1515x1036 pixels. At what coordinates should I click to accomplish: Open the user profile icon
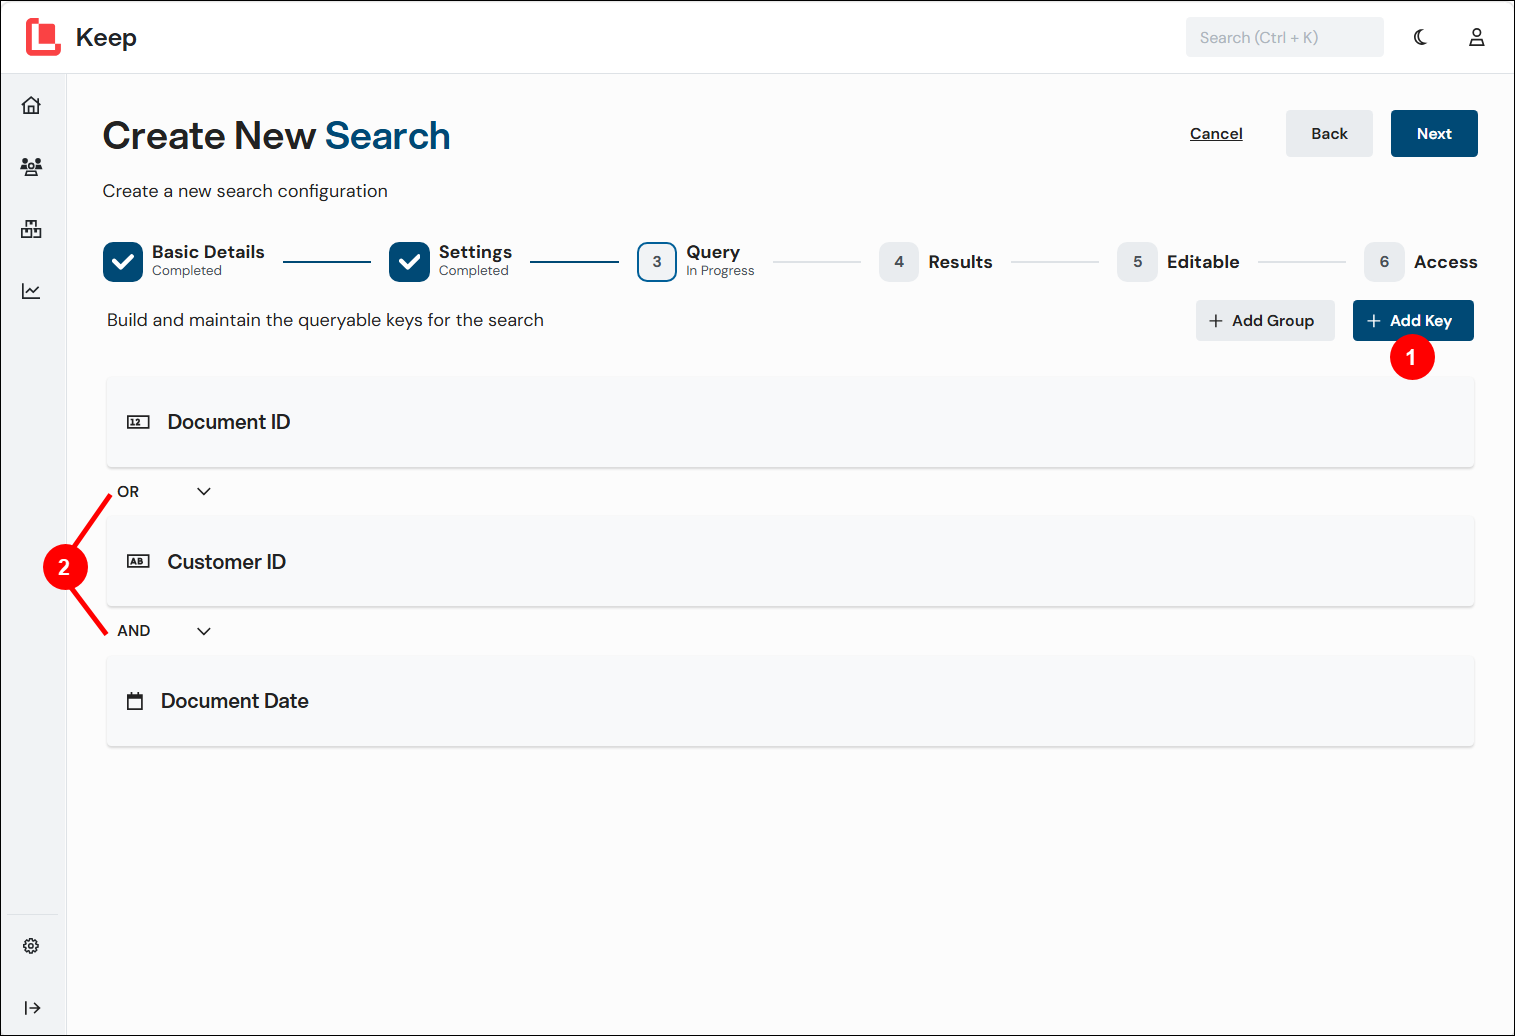(1476, 37)
